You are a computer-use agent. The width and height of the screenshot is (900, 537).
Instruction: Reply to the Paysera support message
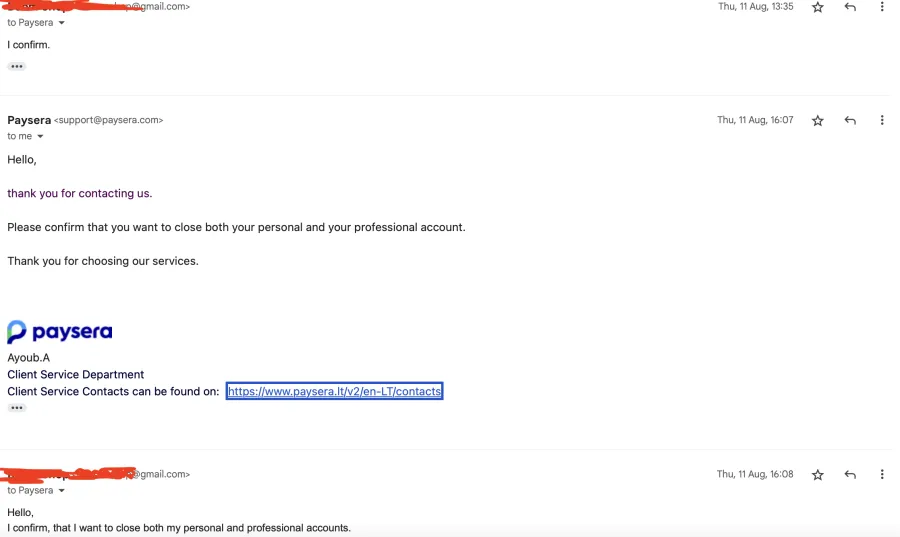click(x=850, y=120)
